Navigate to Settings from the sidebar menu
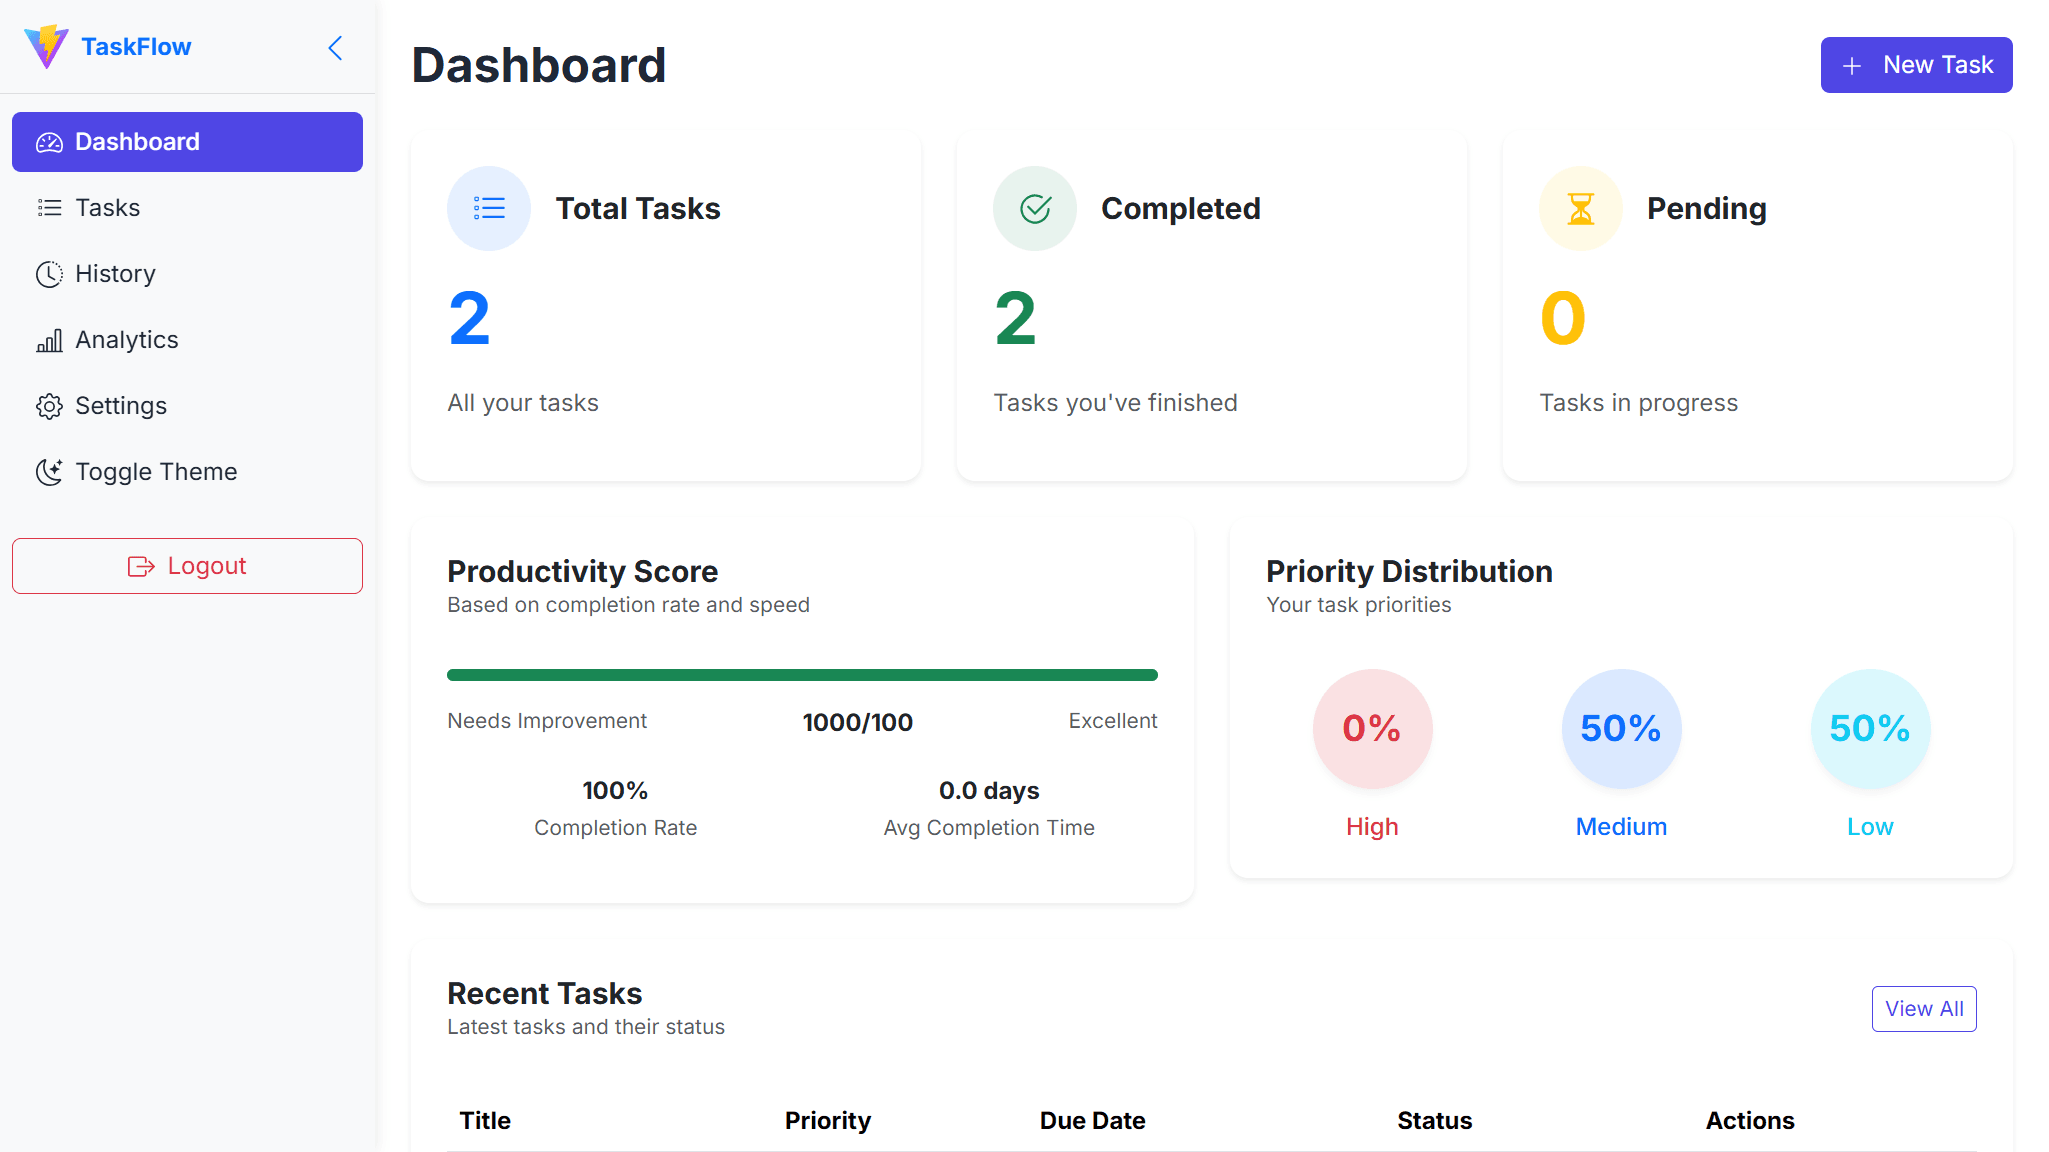This screenshot has width=2049, height=1152. pos(121,406)
